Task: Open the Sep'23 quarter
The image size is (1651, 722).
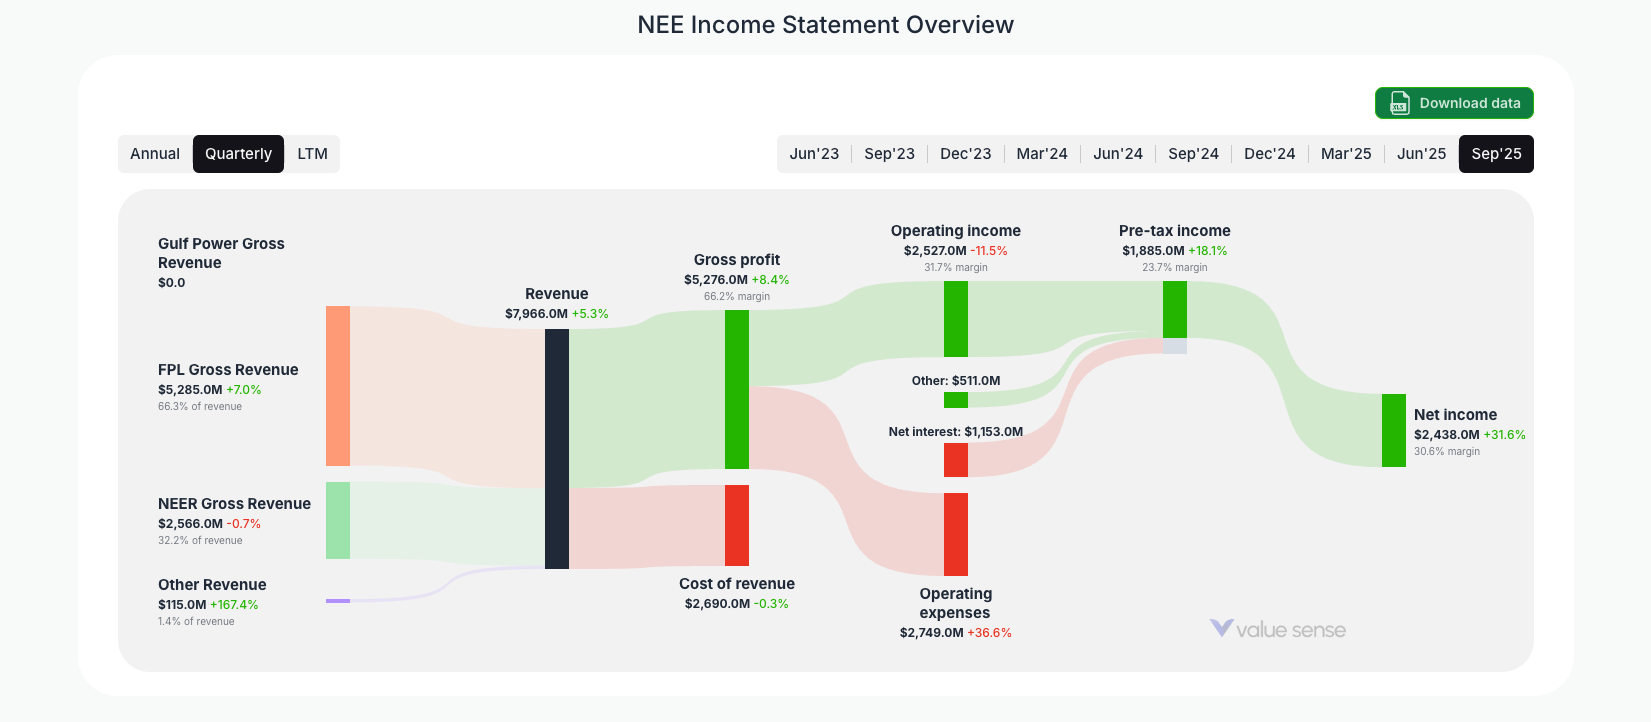Action: 890,153
